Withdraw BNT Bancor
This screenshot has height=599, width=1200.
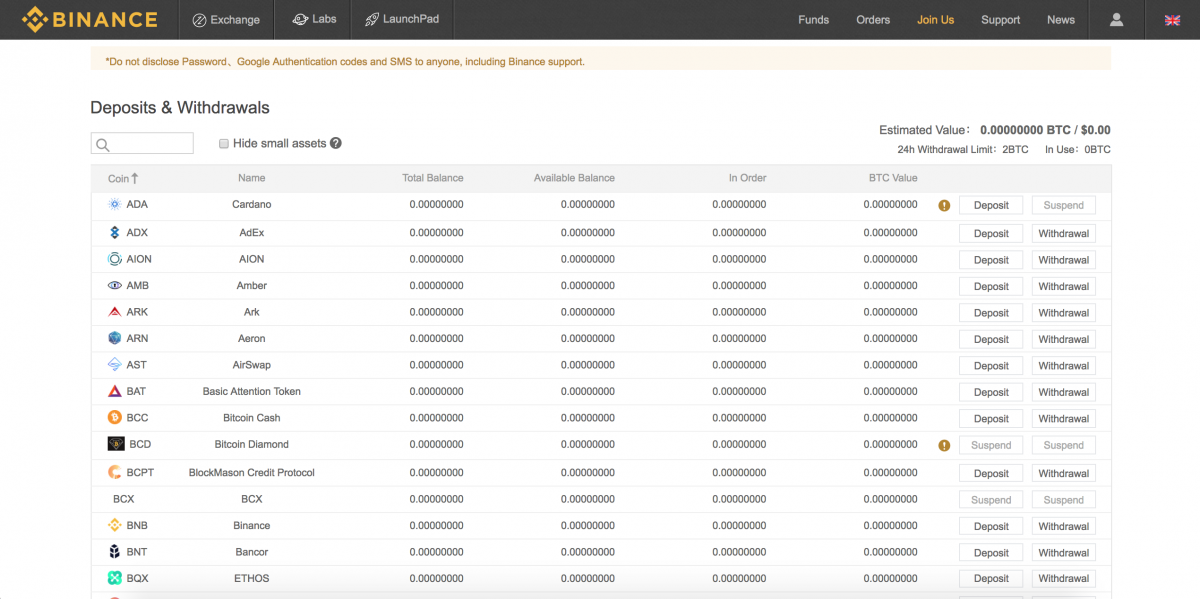tap(1064, 553)
